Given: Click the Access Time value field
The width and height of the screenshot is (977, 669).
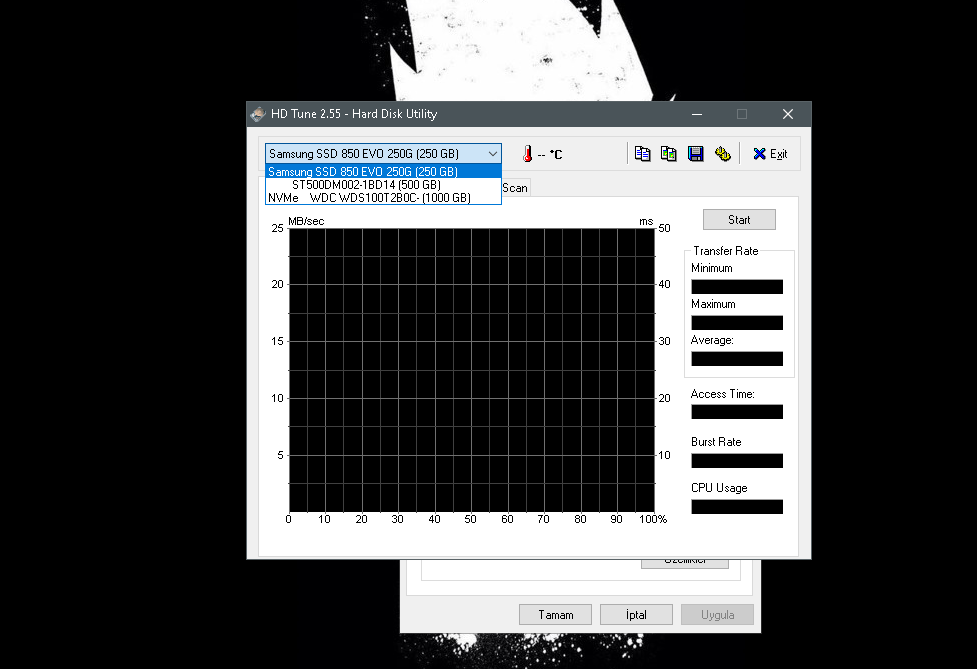Looking at the screenshot, I should (736, 412).
